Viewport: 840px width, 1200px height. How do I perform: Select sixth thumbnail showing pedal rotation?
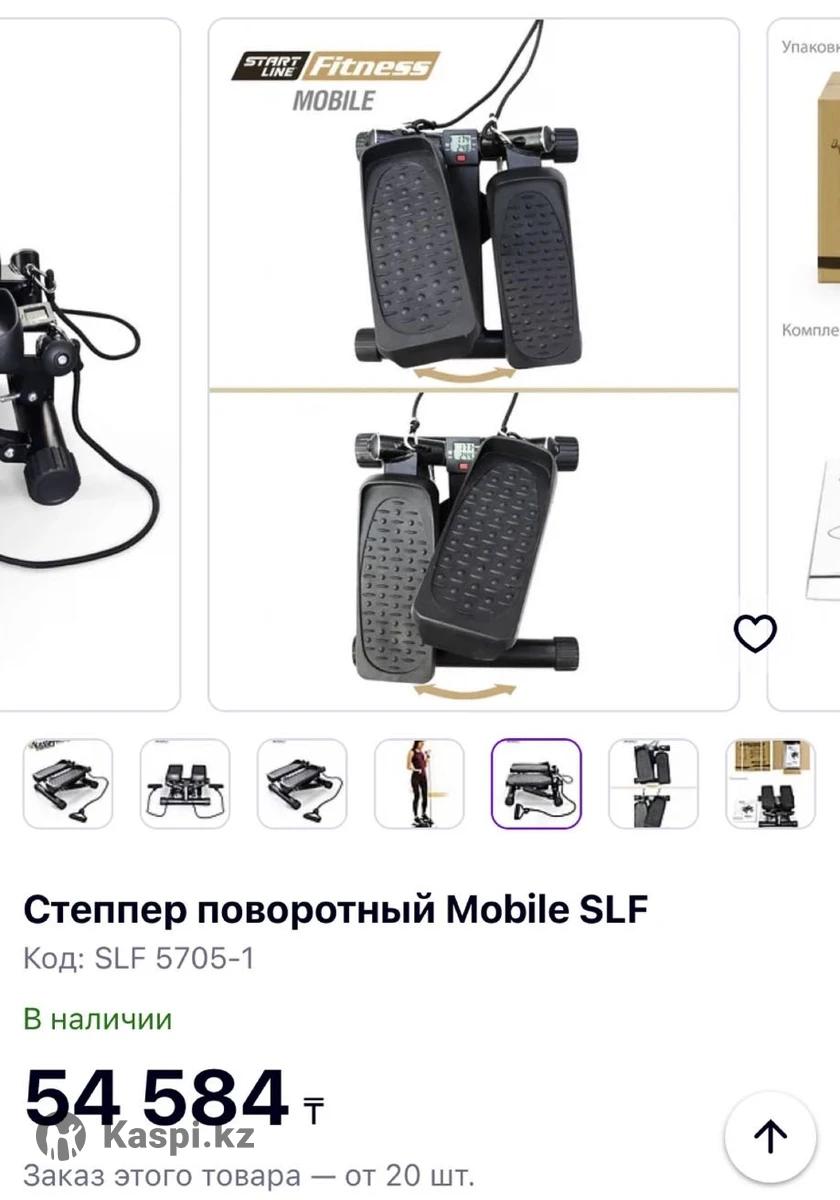[653, 784]
